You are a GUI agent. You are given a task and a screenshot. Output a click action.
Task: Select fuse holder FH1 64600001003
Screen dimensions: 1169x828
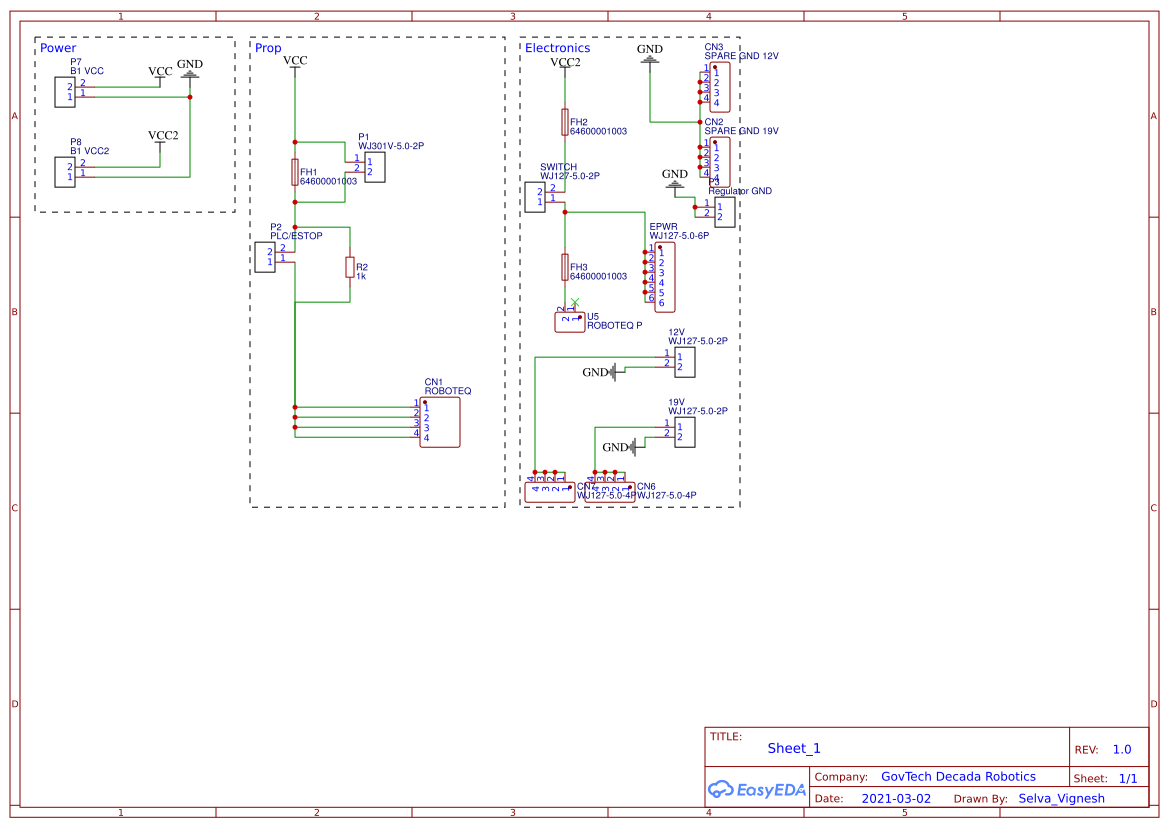[295, 173]
